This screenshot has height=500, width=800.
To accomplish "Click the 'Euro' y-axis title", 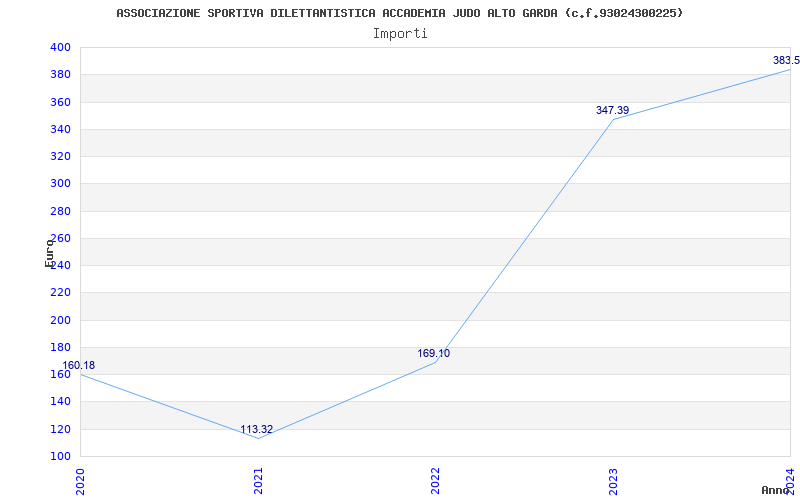I will tap(49, 253).
